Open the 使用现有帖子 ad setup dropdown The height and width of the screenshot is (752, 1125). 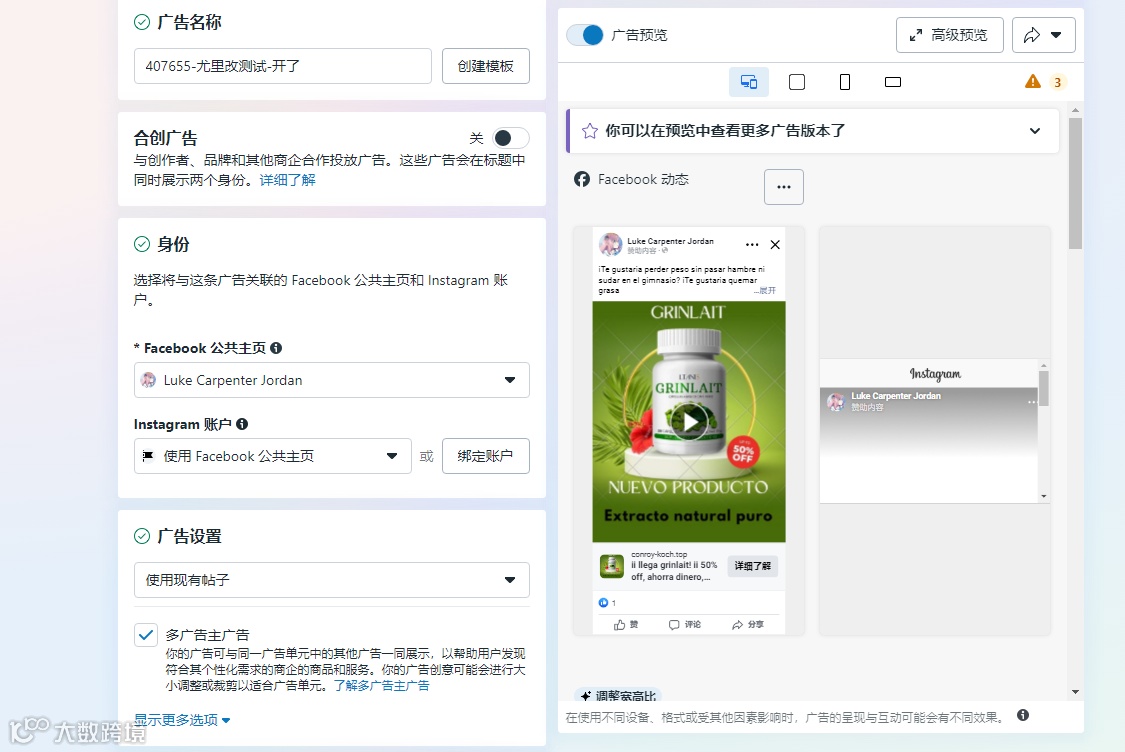point(331,580)
